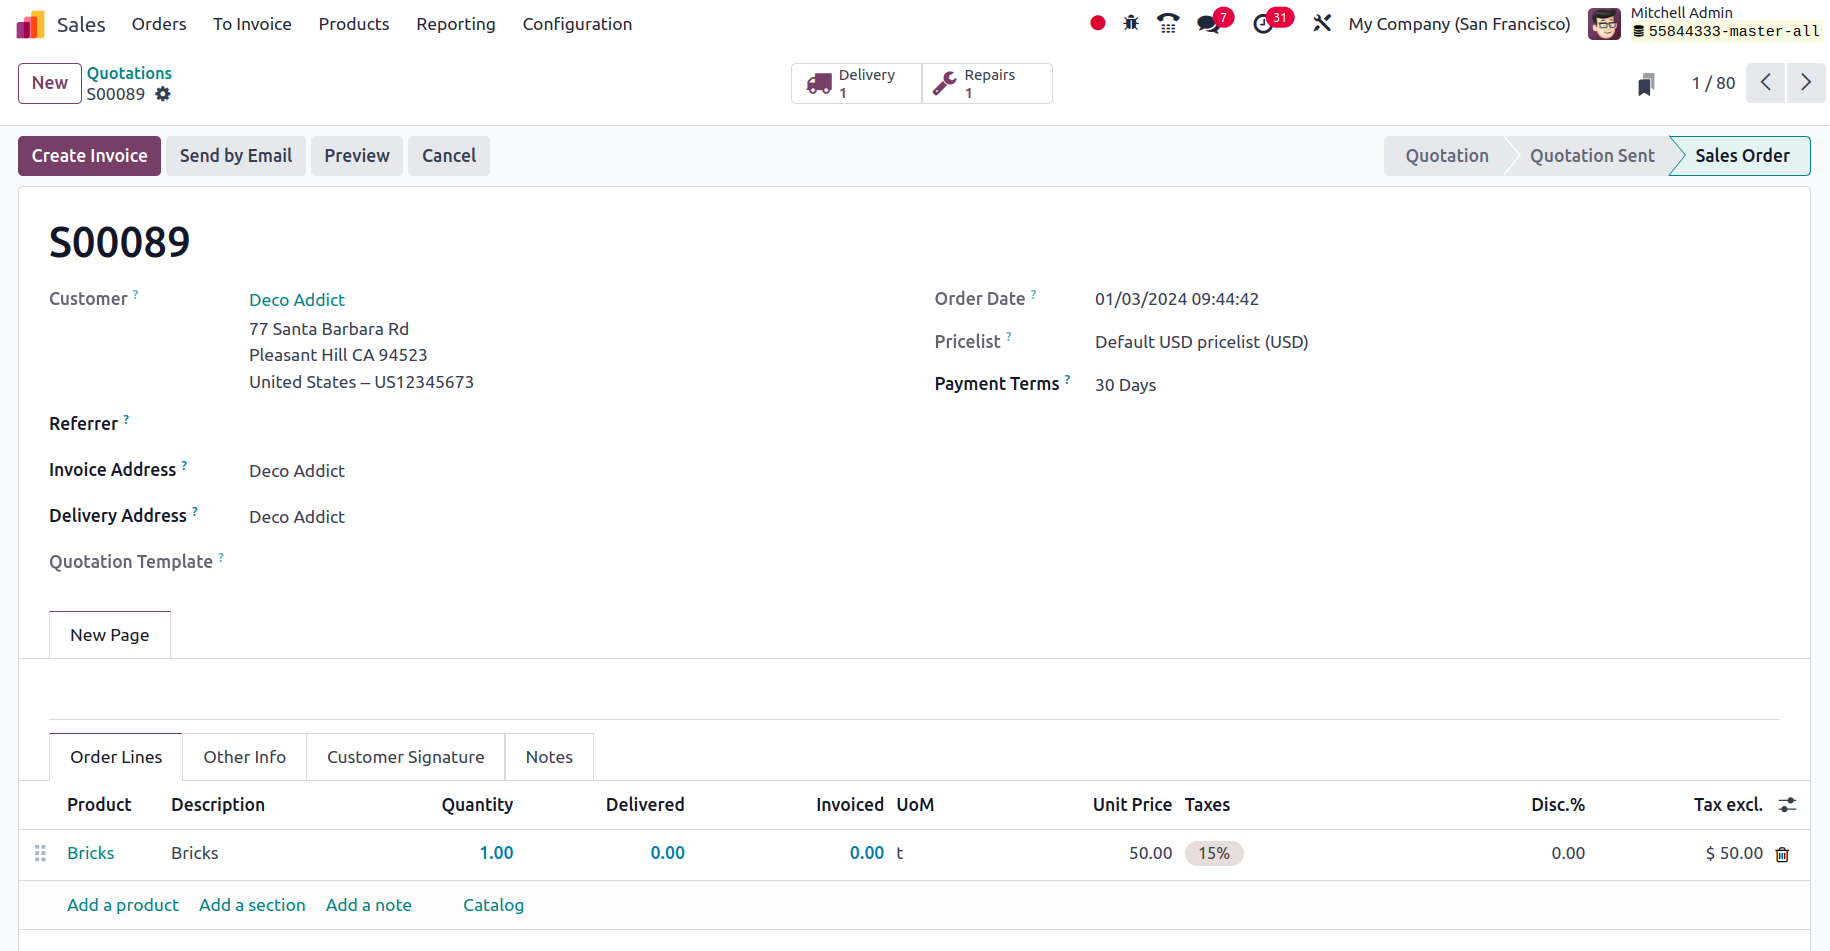Image resolution: width=1830 pixels, height=951 pixels.
Task: Open the chat messages icon
Action: [x=1209, y=24]
